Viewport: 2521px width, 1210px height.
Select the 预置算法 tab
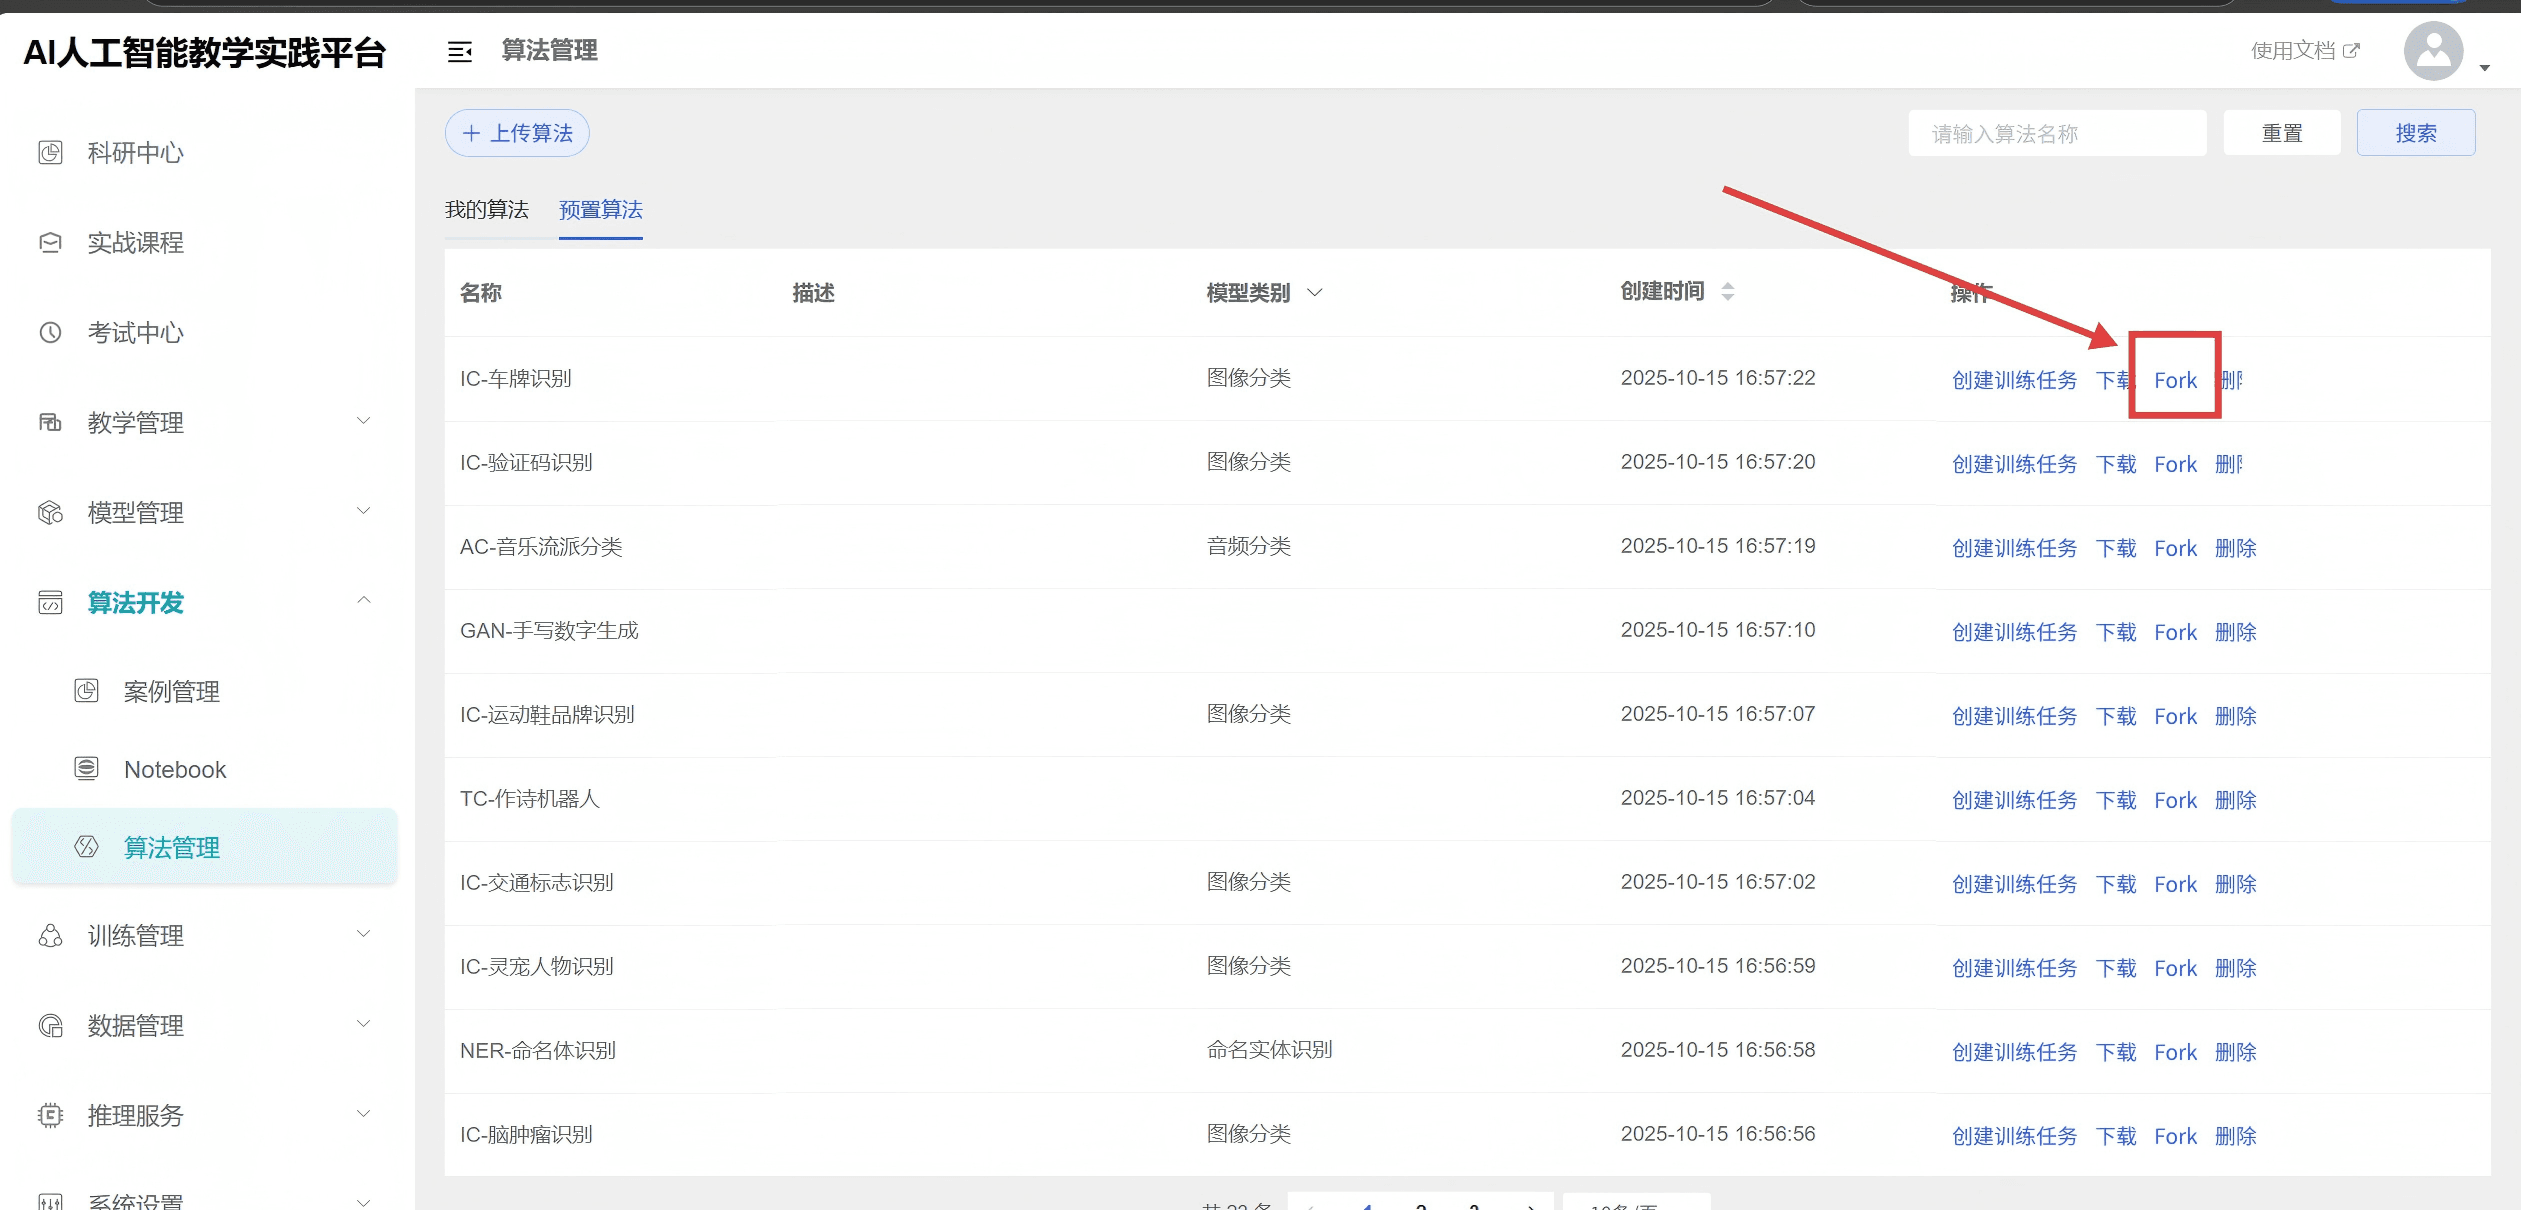point(600,210)
